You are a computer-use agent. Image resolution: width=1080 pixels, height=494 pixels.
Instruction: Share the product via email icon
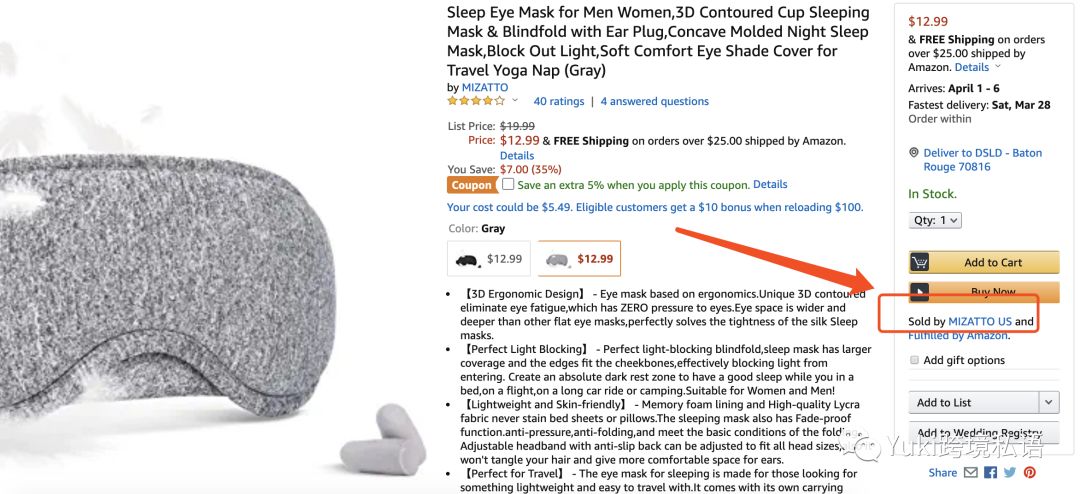(x=970, y=473)
